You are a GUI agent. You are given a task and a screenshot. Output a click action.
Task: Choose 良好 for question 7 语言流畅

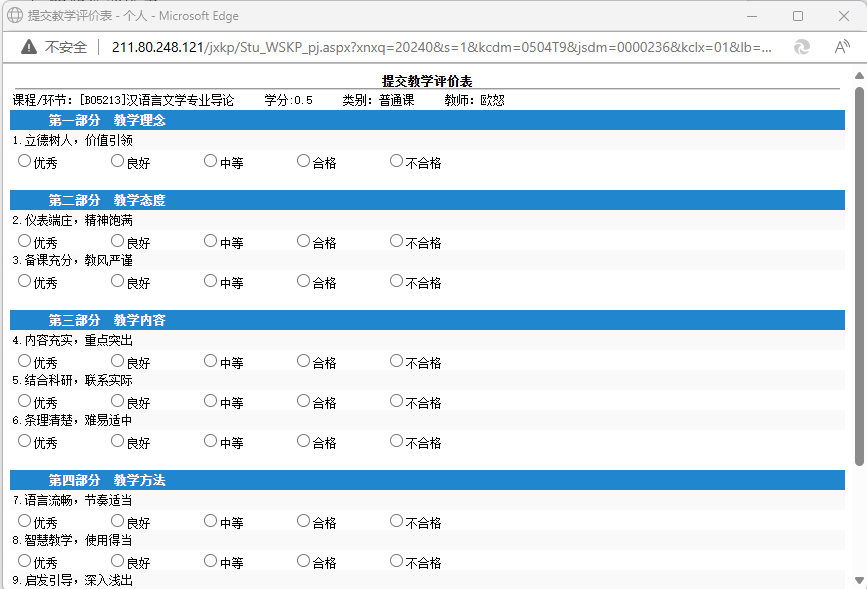[117, 521]
